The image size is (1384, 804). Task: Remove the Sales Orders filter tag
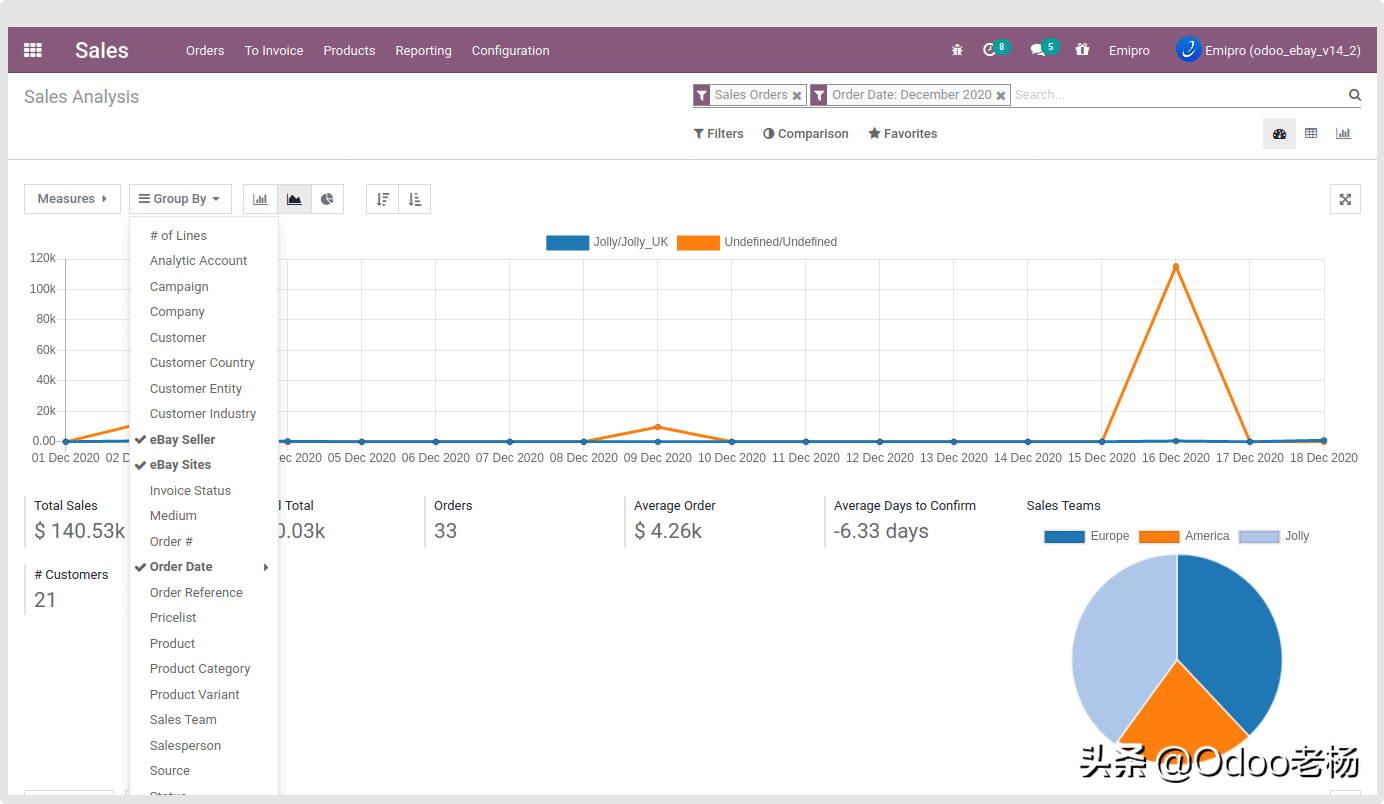tap(797, 96)
